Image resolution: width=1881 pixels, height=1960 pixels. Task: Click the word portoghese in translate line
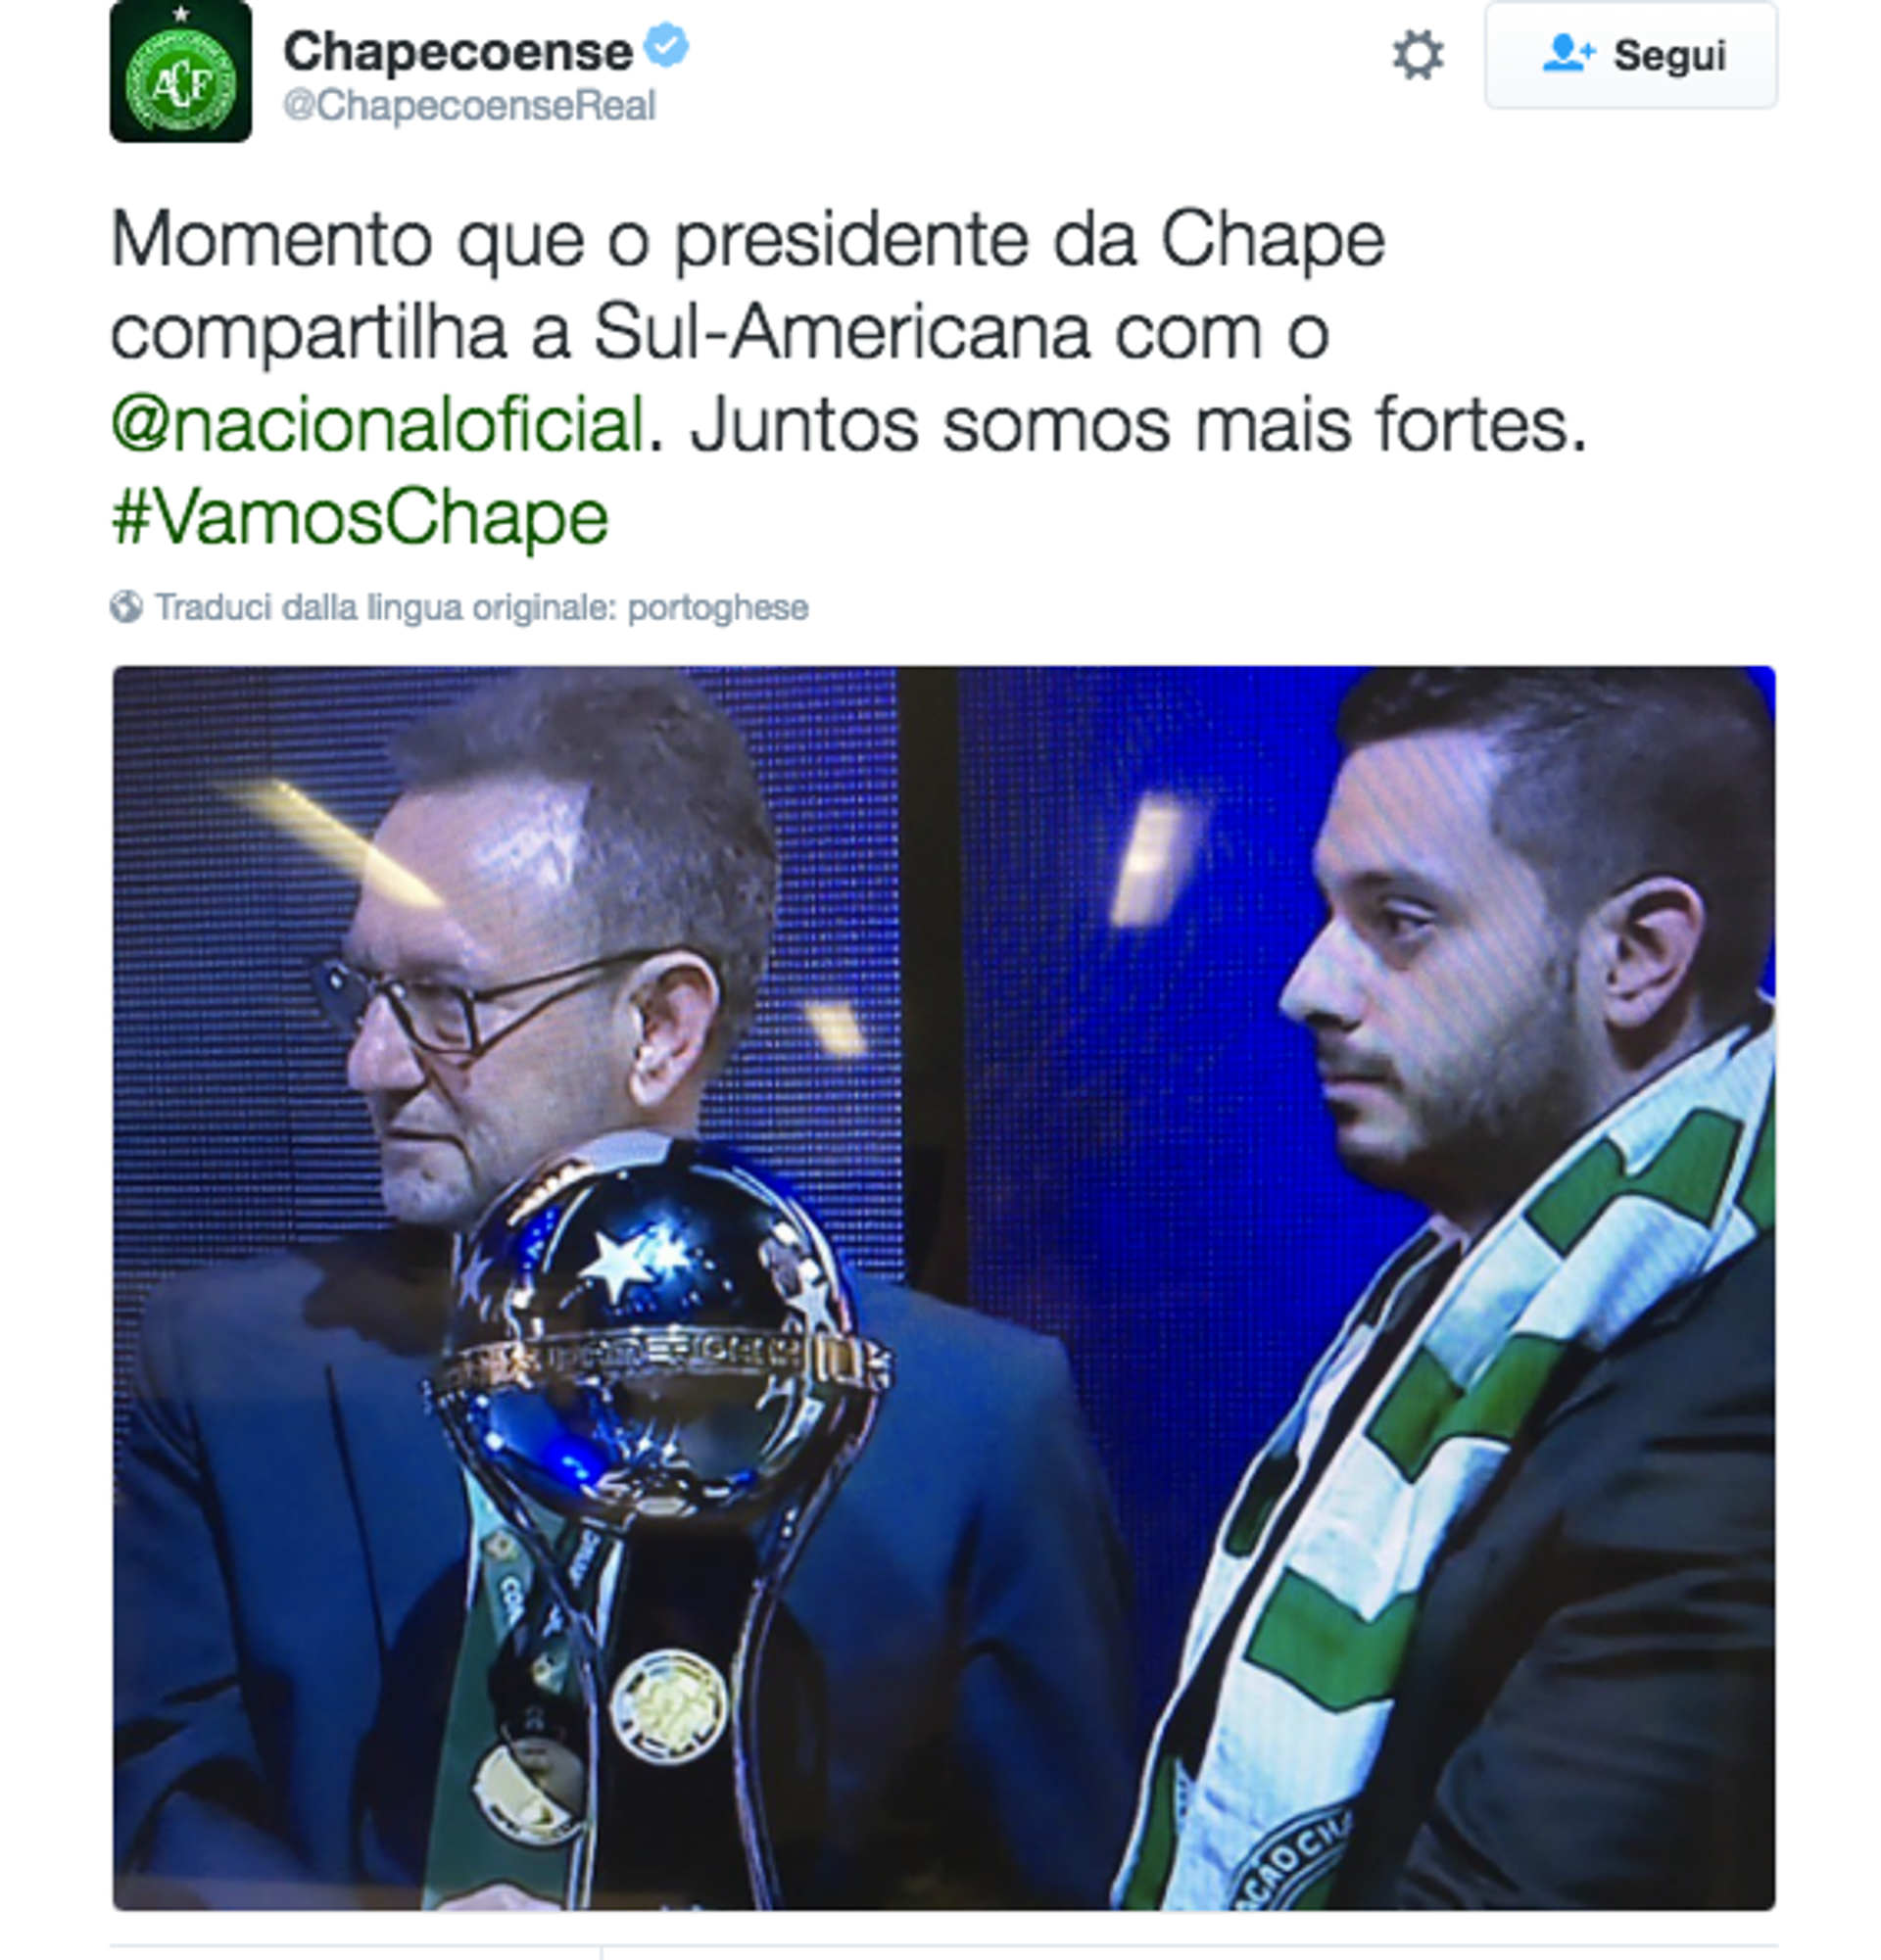(718, 608)
